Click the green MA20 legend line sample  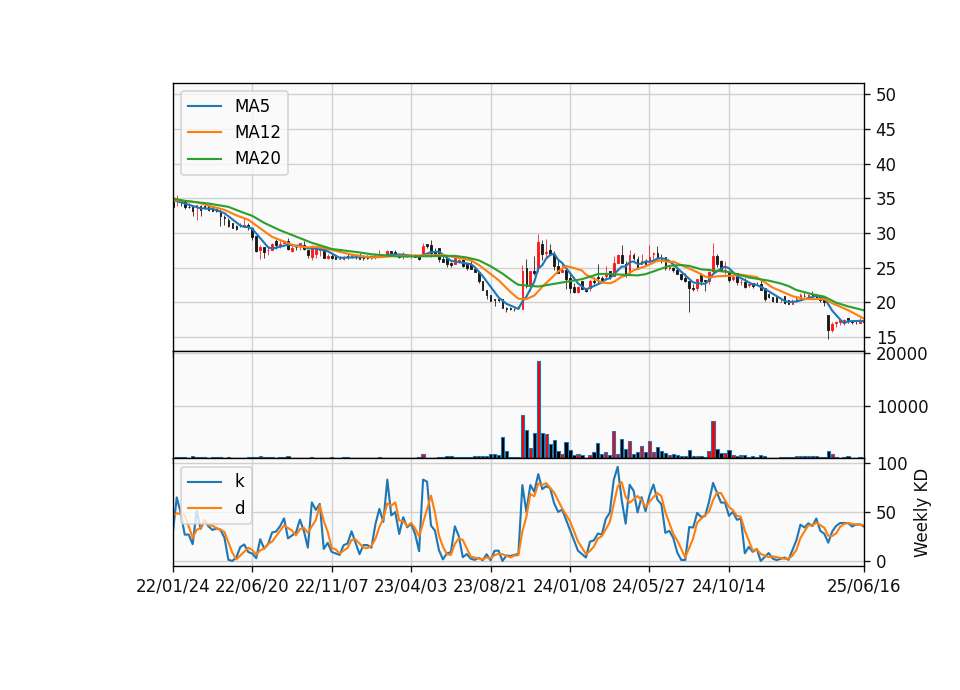[204, 158]
